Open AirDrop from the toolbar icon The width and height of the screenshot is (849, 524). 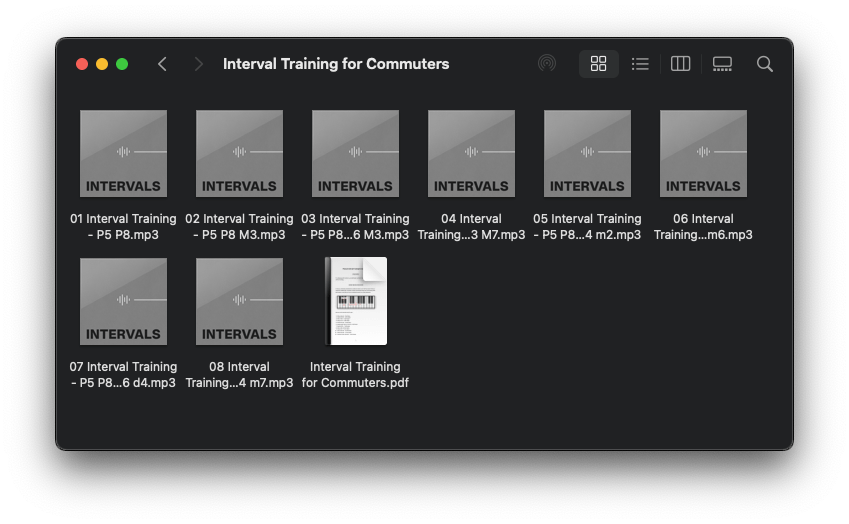tap(547, 63)
